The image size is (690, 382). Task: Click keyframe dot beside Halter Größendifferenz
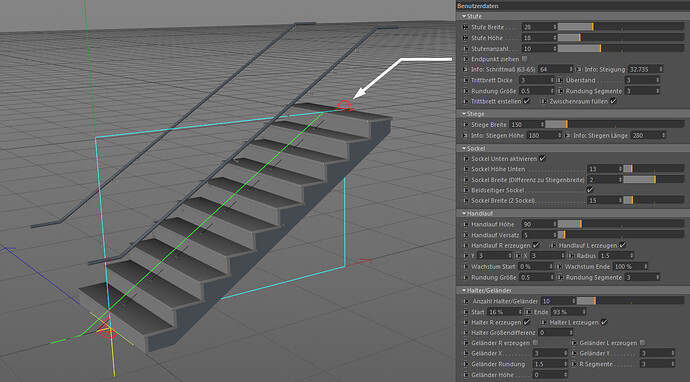(466, 333)
